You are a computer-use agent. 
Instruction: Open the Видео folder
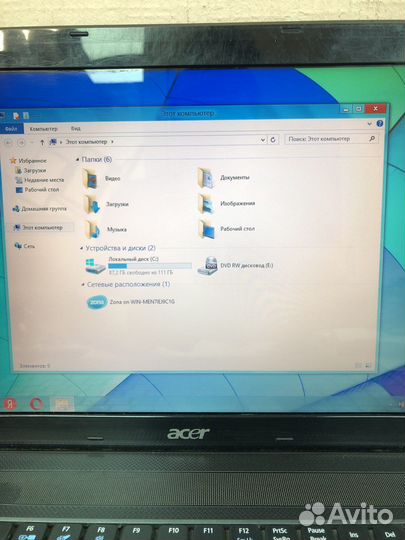(101, 178)
